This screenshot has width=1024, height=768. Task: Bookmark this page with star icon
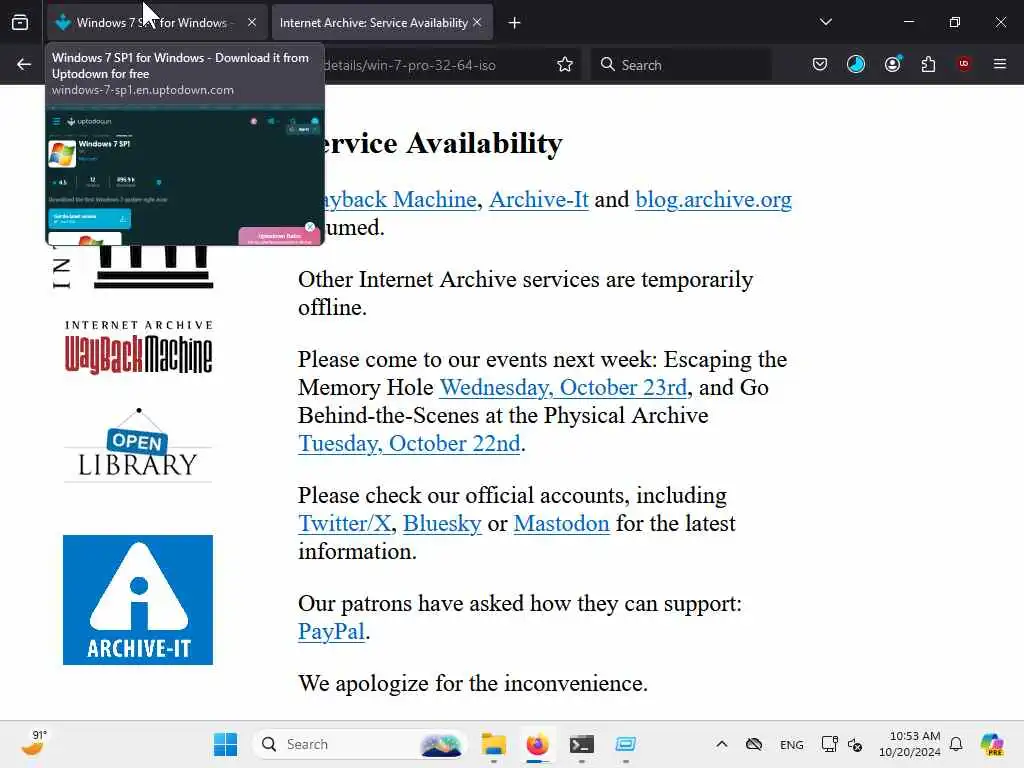coord(565,65)
